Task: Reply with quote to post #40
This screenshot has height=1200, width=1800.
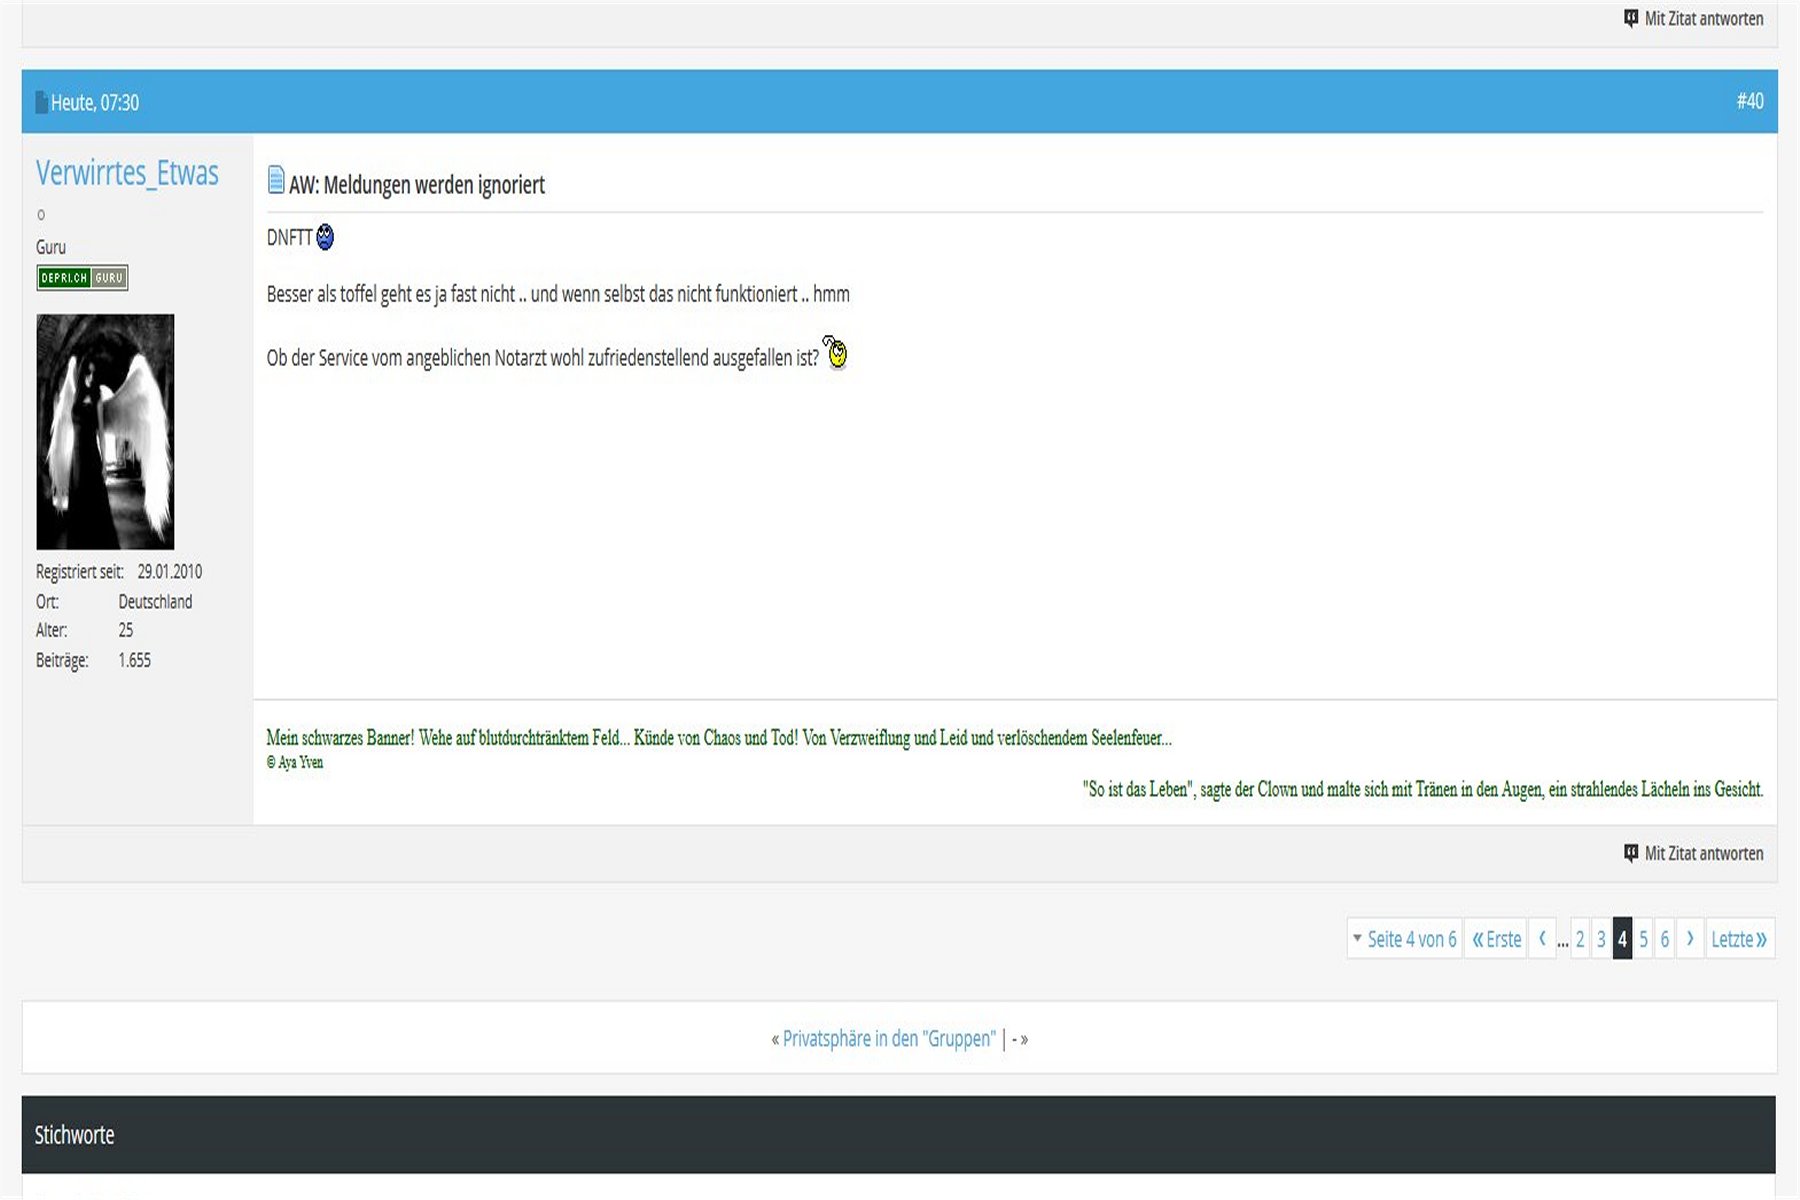Action: pos(1693,853)
